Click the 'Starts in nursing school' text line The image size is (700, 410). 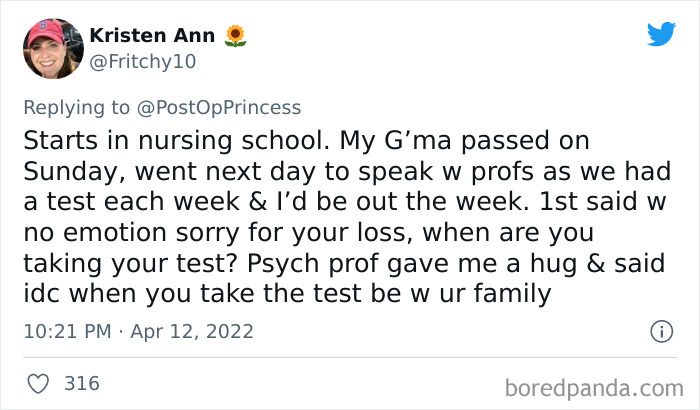click(x=305, y=138)
